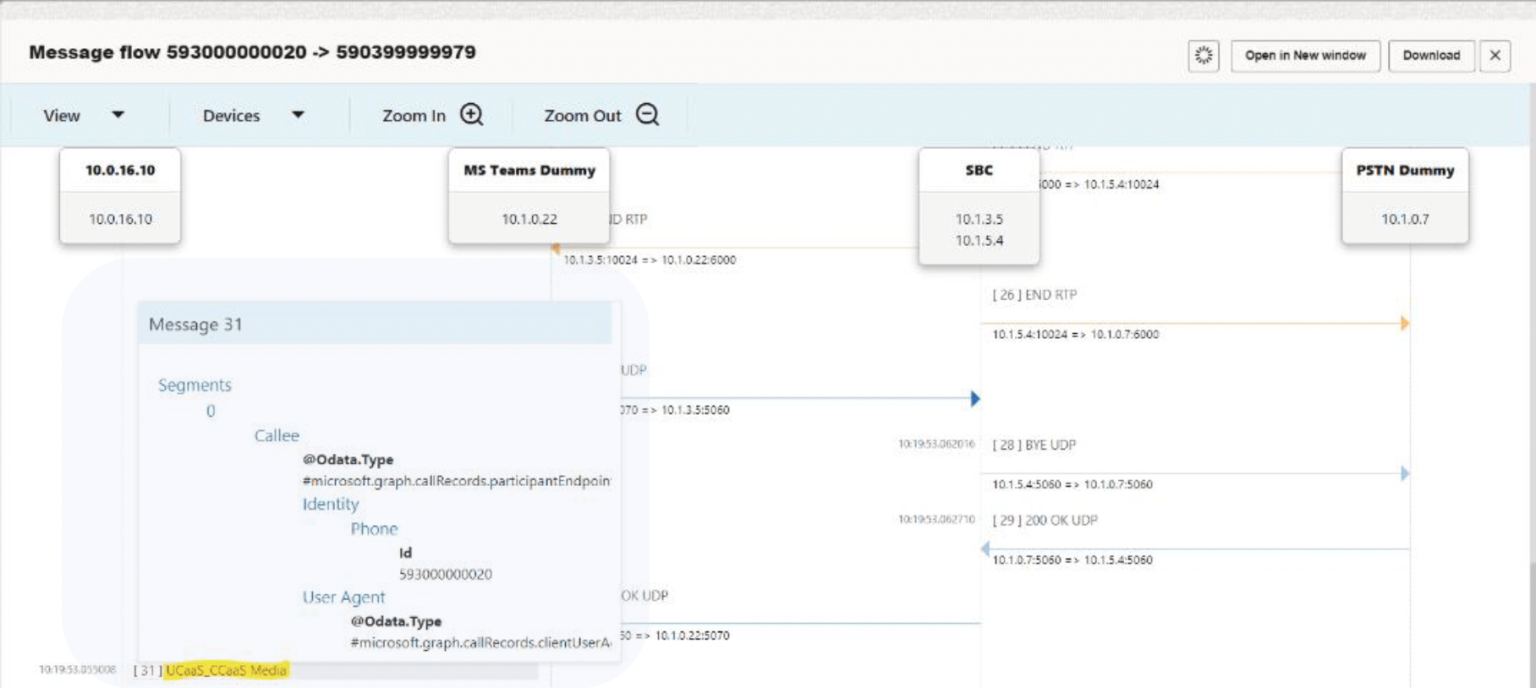Click the Zoom In magnifier icon
Image resolution: width=1536 pixels, height=688 pixels.
pyautogui.click(x=472, y=115)
